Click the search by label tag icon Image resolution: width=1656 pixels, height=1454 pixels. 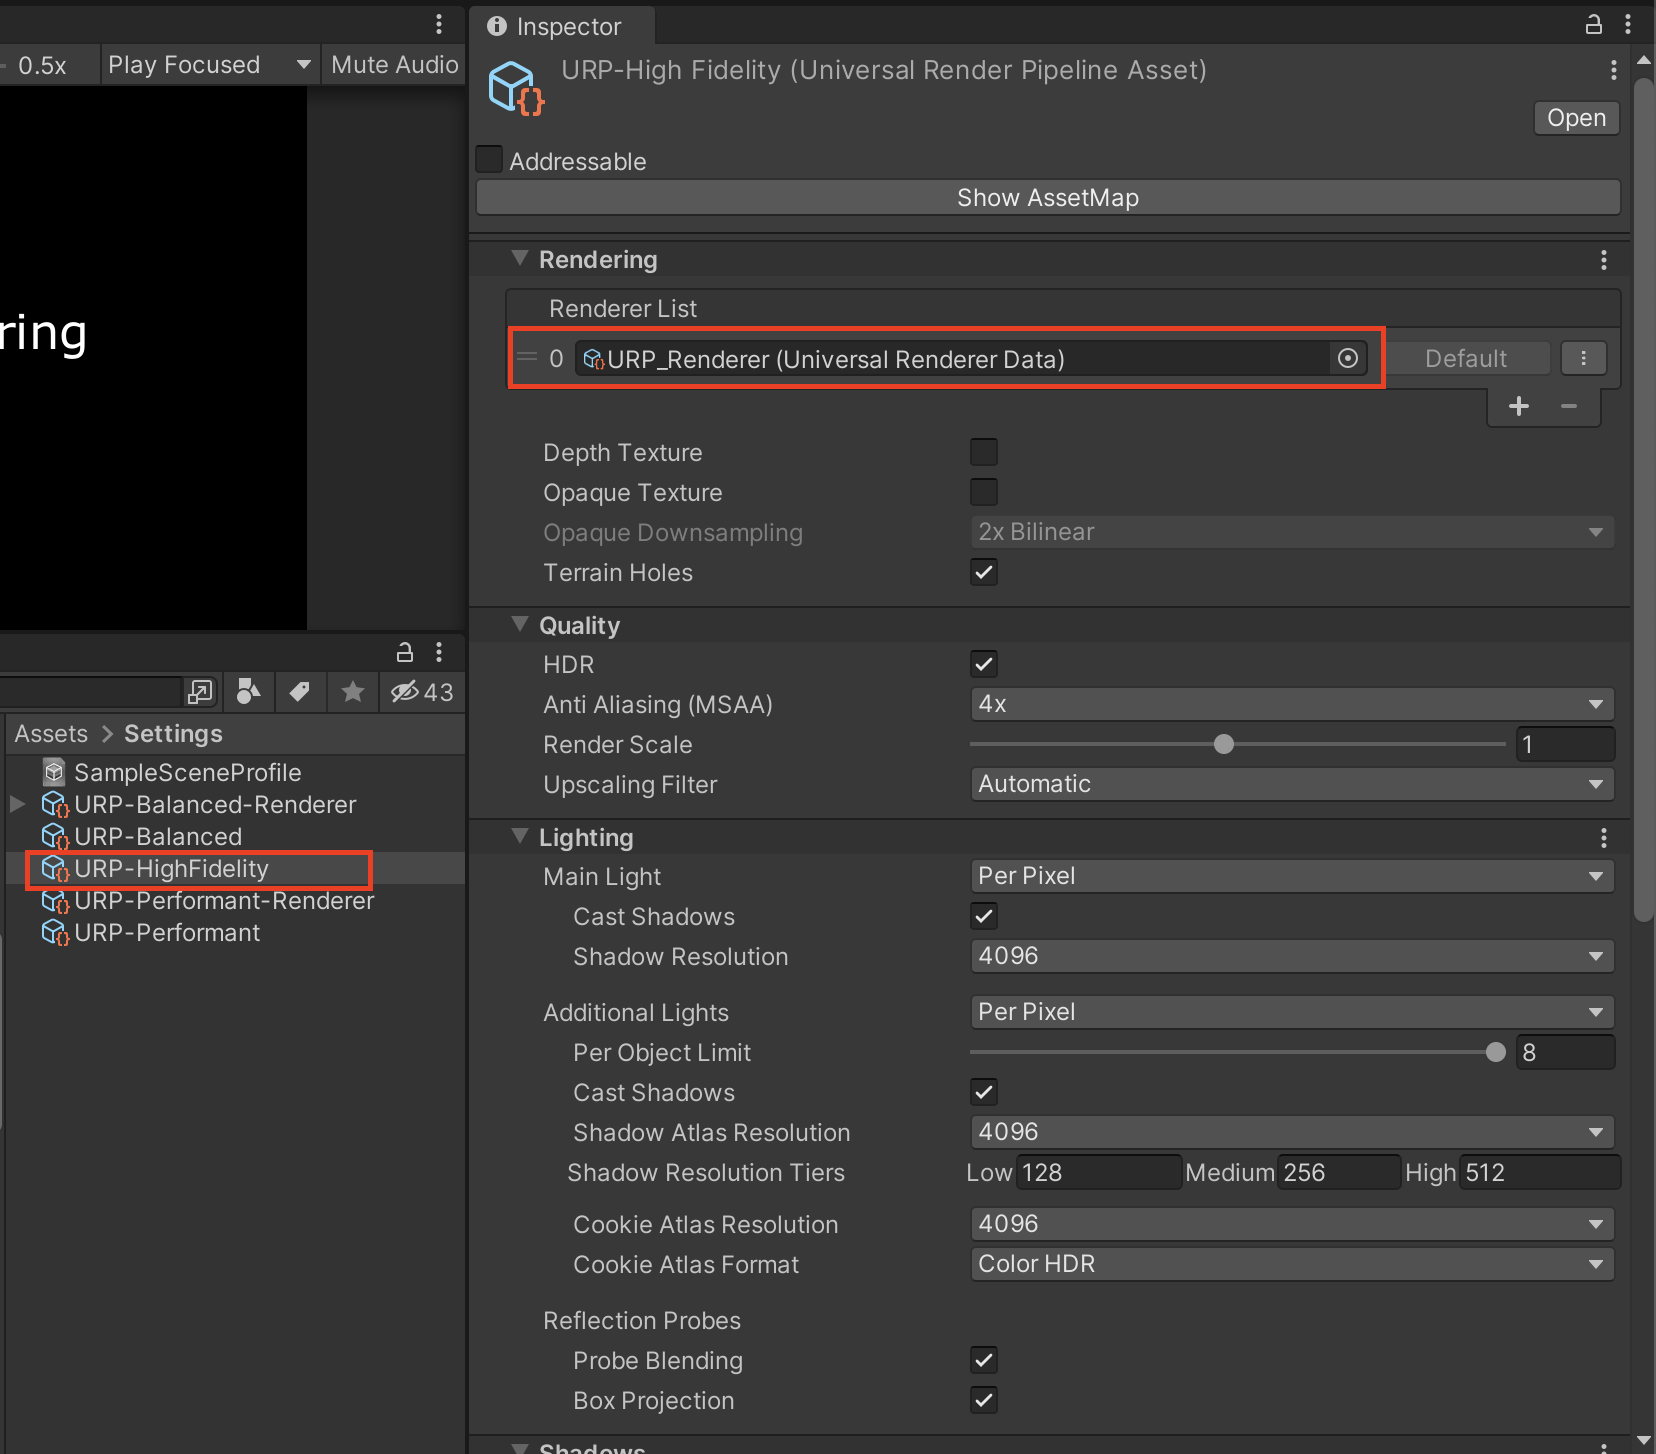click(x=300, y=692)
